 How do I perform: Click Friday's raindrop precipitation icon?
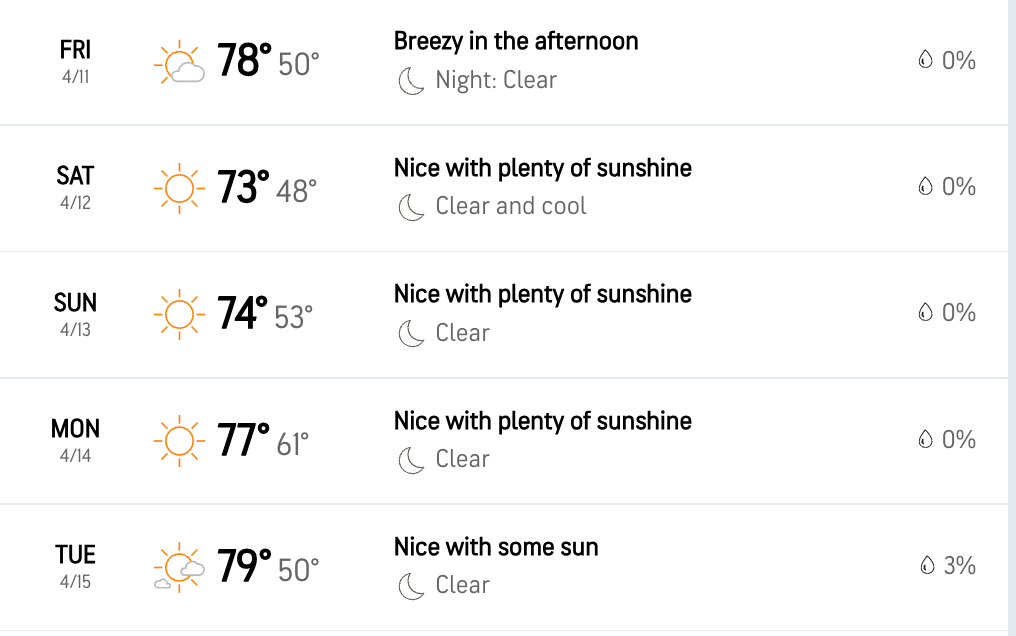tap(925, 60)
